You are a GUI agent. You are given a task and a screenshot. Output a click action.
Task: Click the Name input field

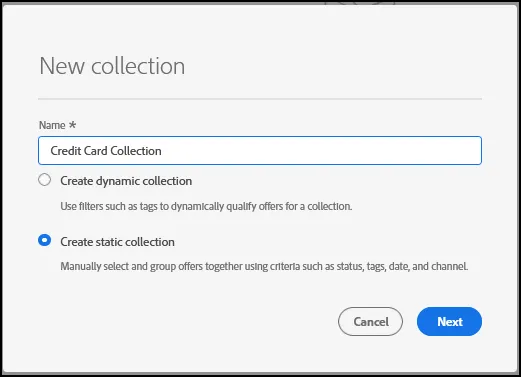[x=260, y=150]
